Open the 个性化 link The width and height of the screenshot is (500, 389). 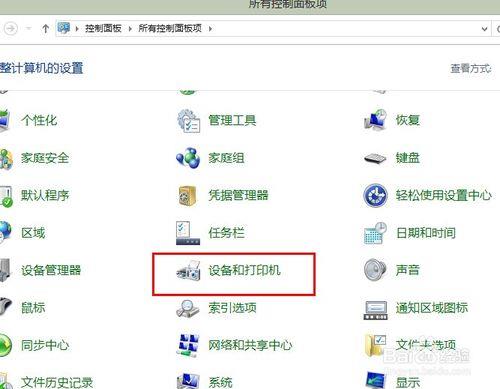(39, 120)
